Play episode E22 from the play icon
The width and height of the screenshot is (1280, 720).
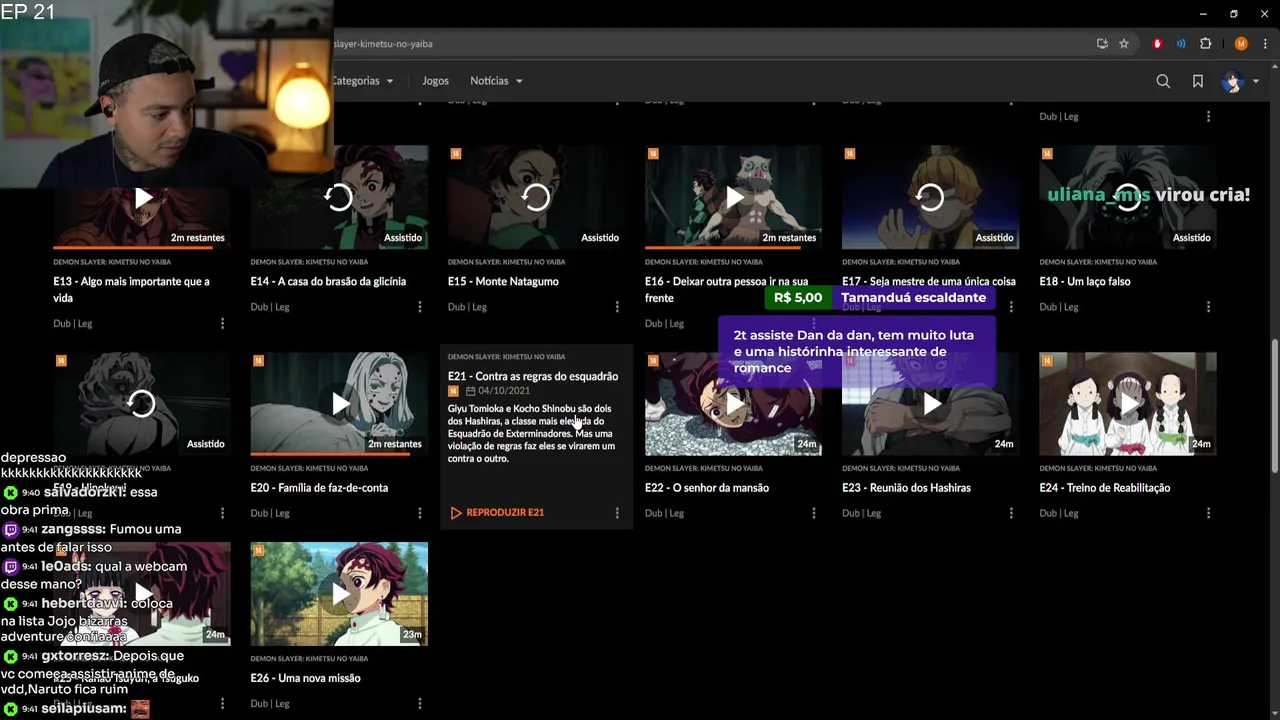pyautogui.click(x=734, y=404)
